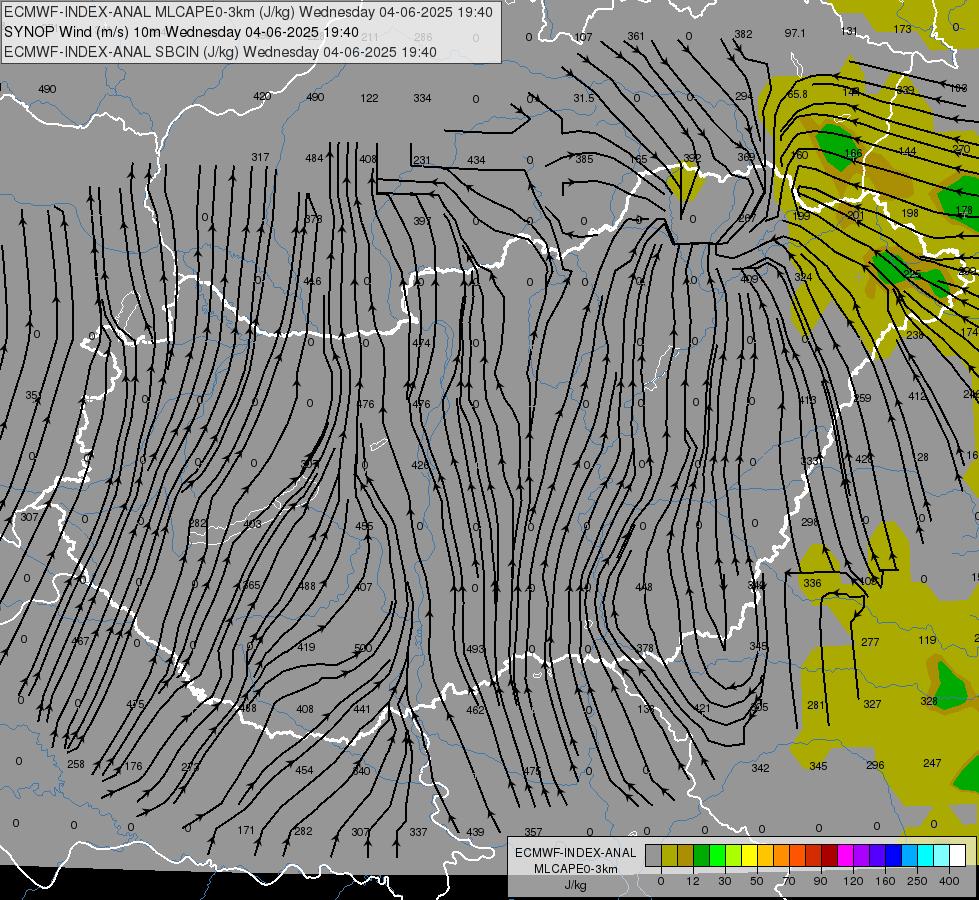Select the '90' legend scale value

pos(820,881)
